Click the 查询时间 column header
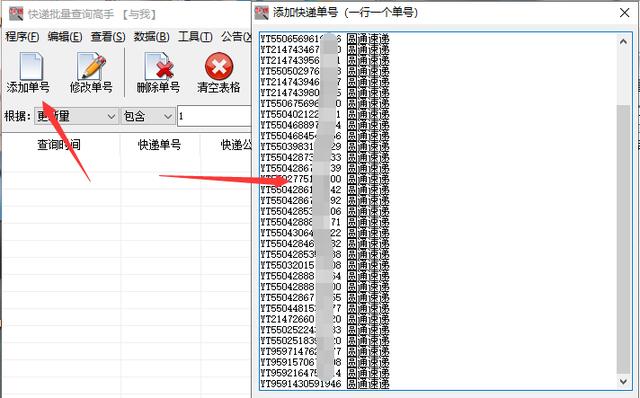 pyautogui.click(x=59, y=145)
